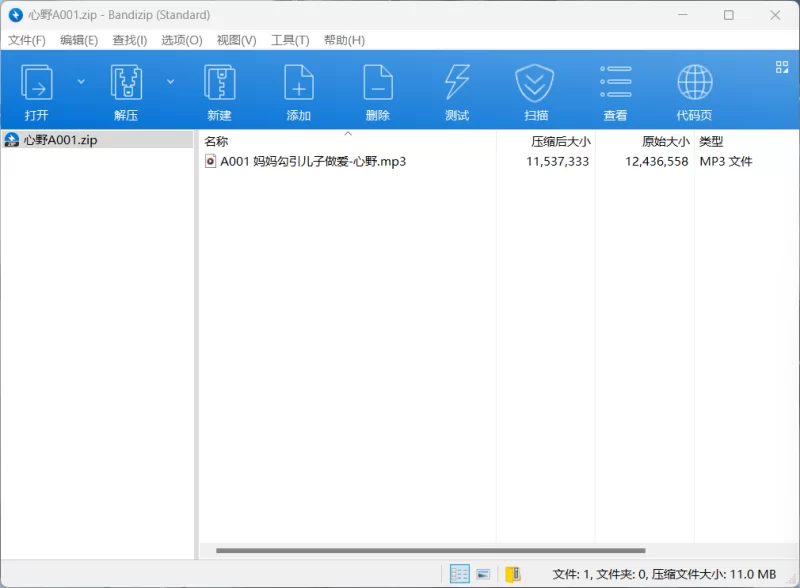Run the 测试 (Test archive) tool

click(x=457, y=82)
